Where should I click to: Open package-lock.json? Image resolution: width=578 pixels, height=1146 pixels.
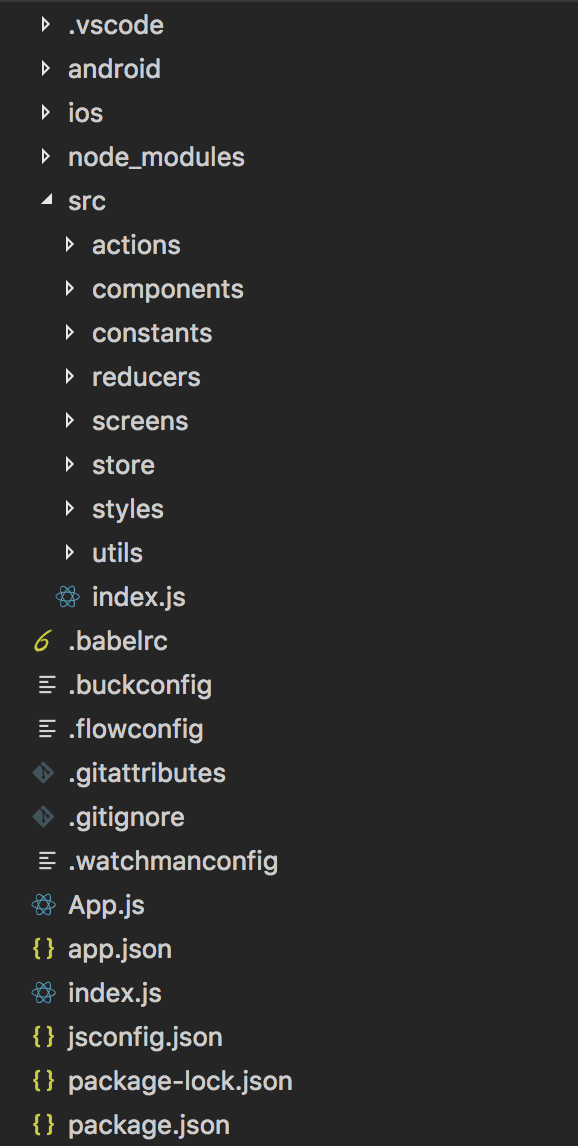point(180,1080)
